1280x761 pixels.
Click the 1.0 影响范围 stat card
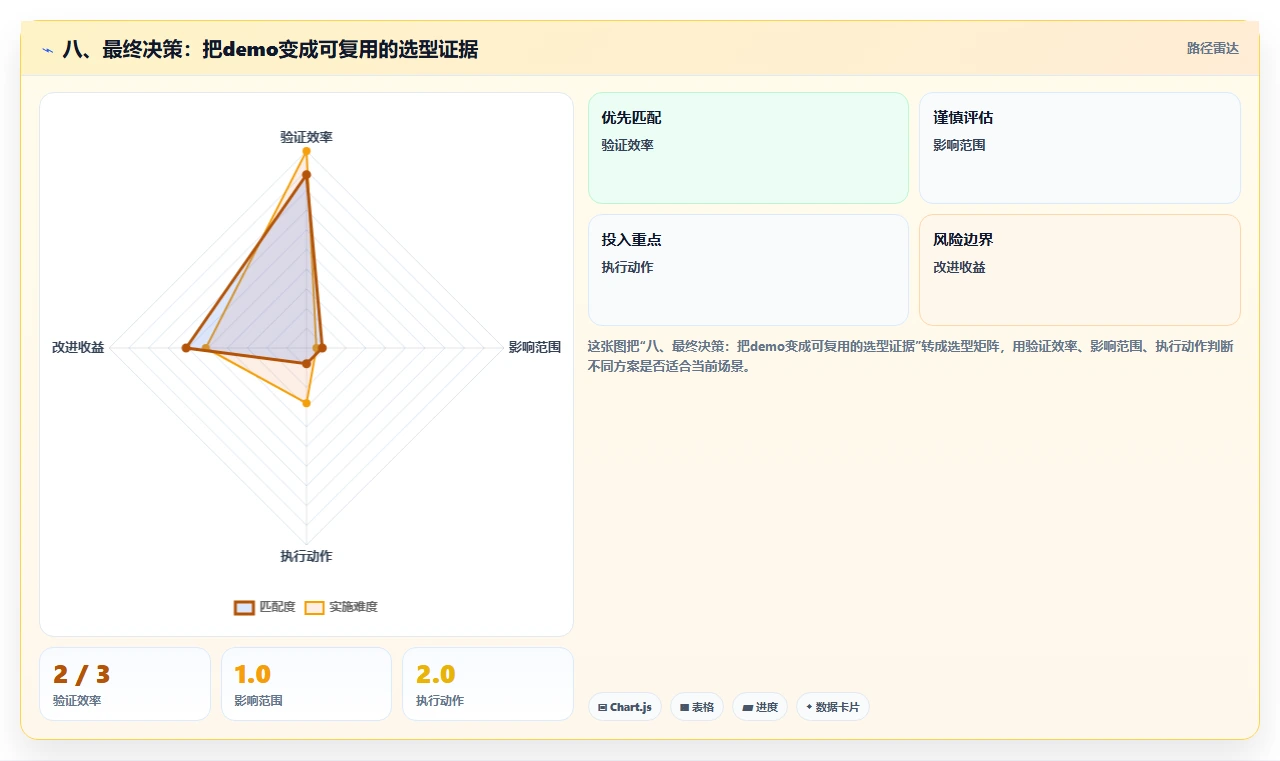click(x=306, y=684)
